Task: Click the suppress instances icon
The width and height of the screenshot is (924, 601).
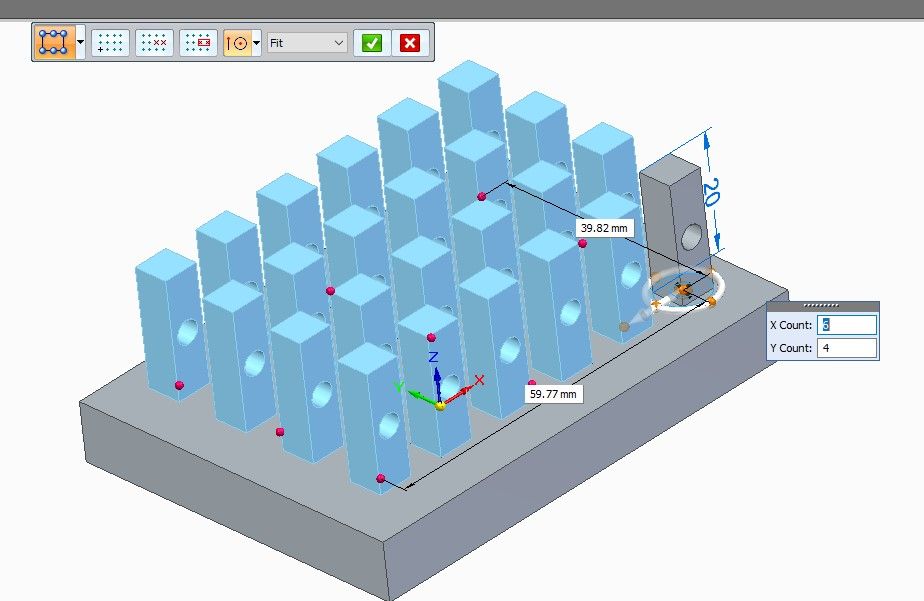Action: tap(154, 42)
